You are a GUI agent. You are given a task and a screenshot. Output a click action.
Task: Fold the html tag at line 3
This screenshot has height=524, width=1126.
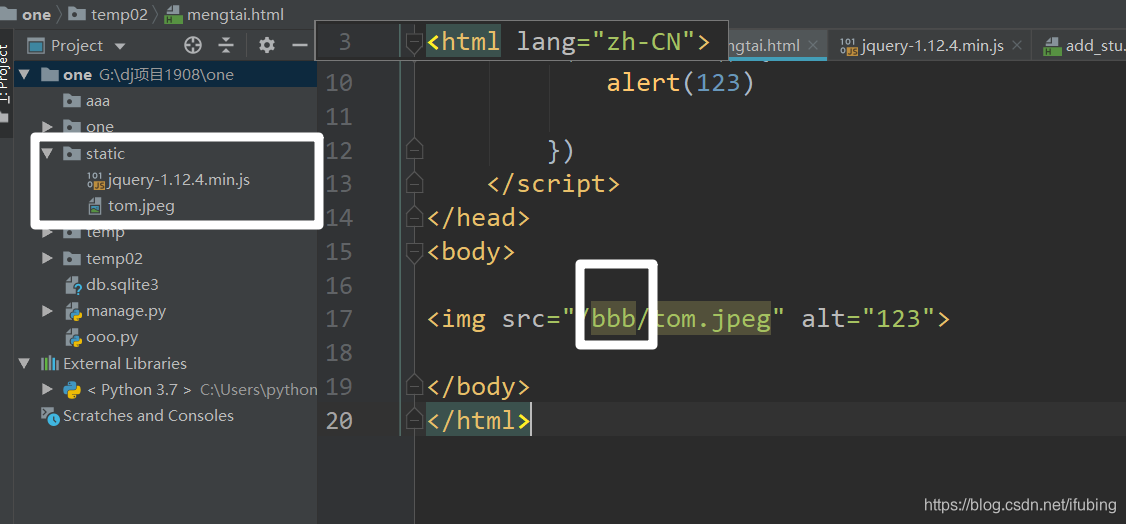(x=414, y=43)
